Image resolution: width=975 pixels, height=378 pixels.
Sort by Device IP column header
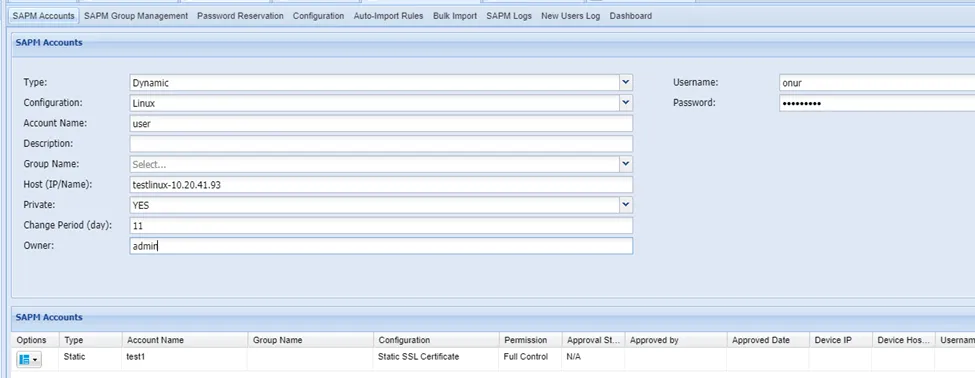841,340
